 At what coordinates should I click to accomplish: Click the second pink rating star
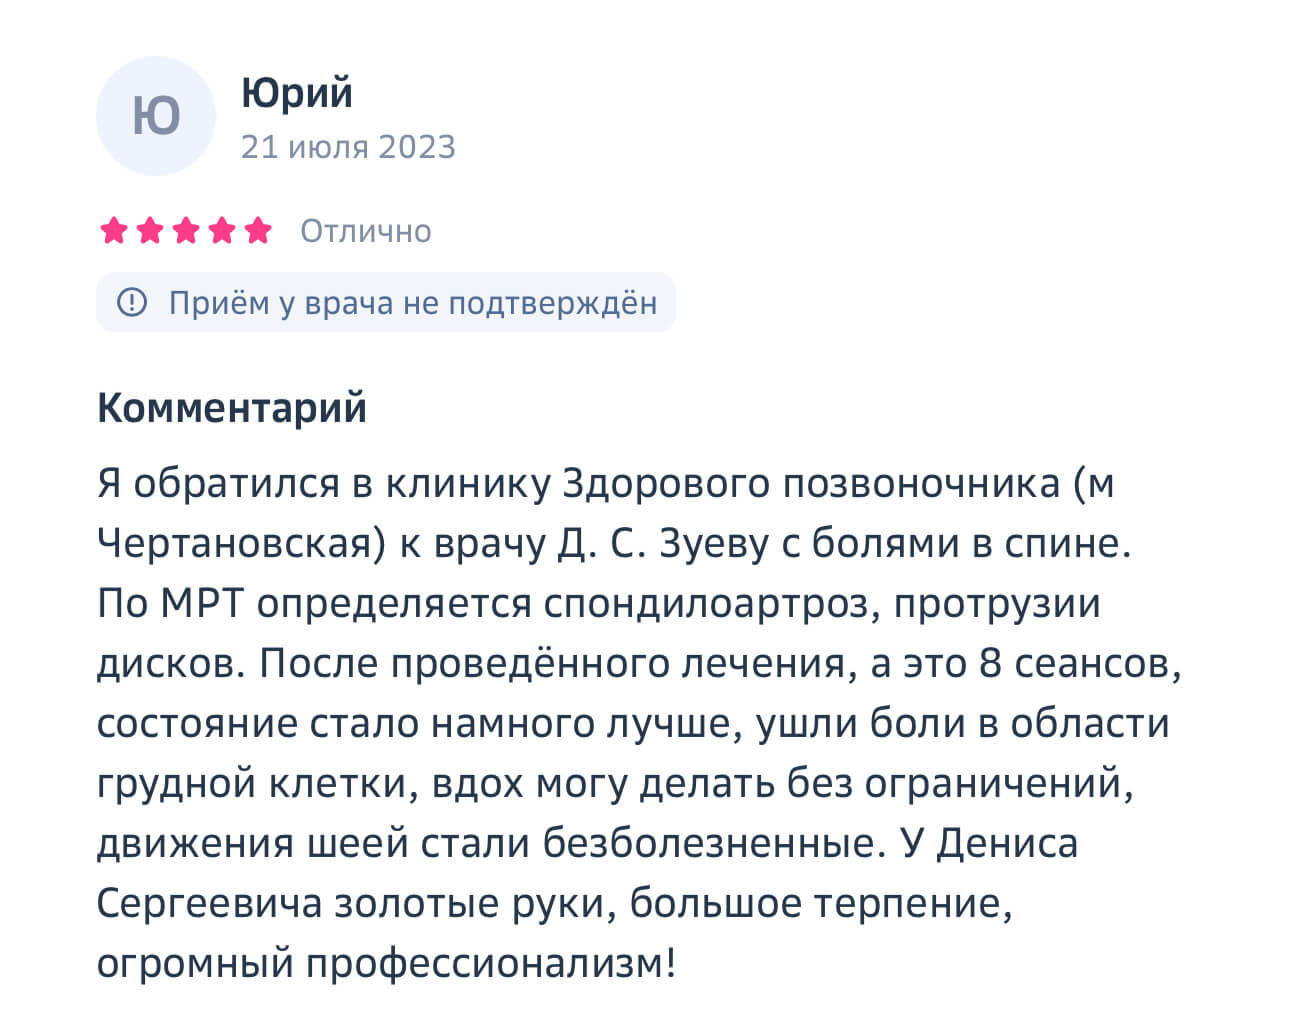click(x=150, y=231)
